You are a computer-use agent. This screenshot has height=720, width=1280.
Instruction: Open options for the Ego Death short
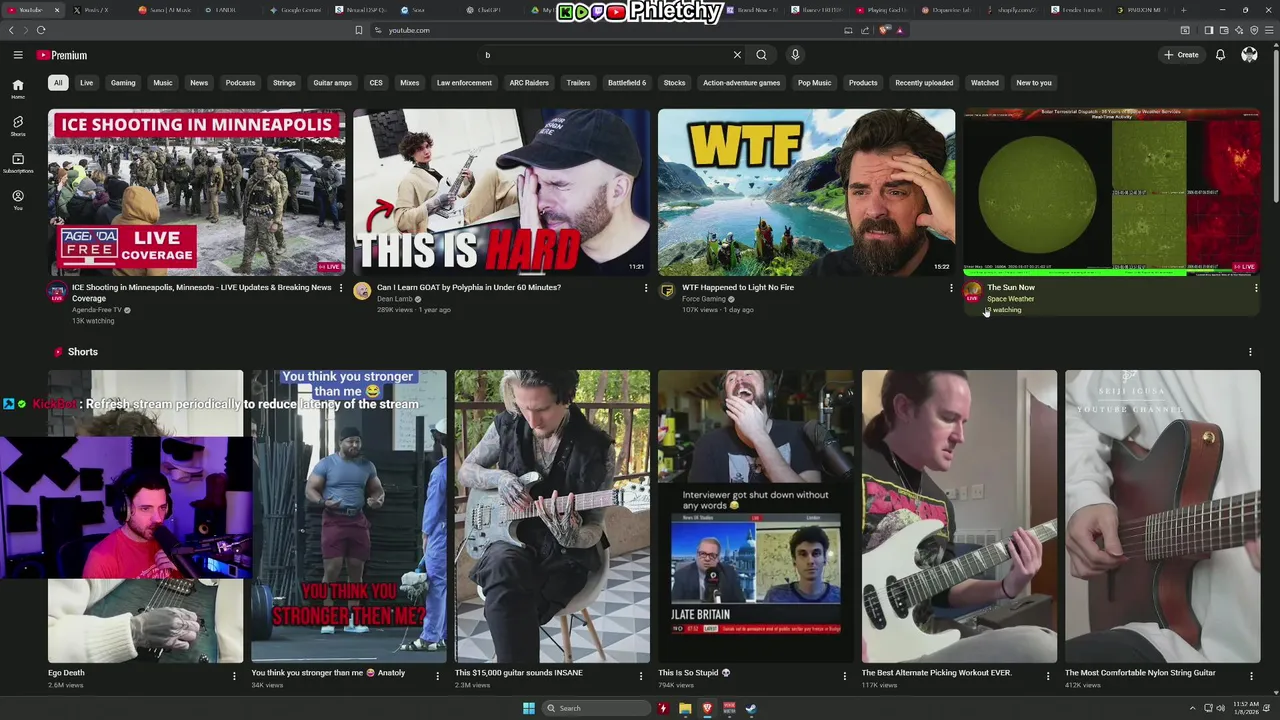pyautogui.click(x=234, y=676)
